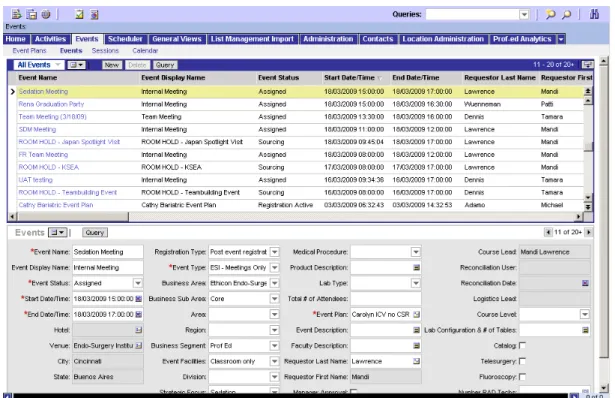Click the Query button in the list applet
Image resolution: width=615 pixels, height=398 pixels.
[x=165, y=65]
